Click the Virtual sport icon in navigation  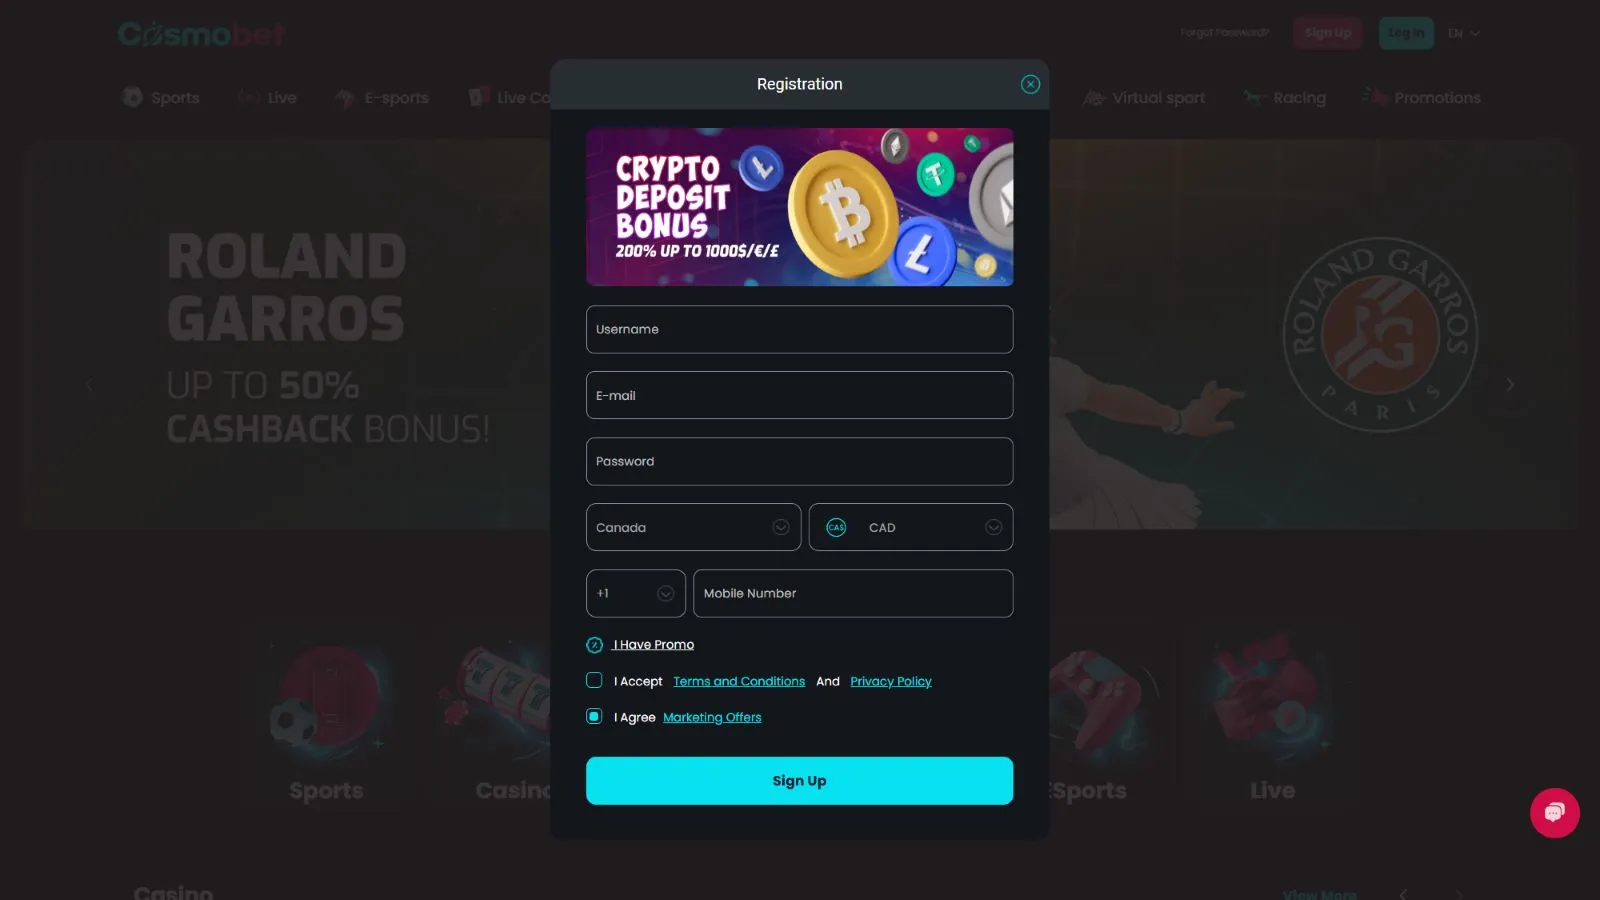(x=1094, y=97)
